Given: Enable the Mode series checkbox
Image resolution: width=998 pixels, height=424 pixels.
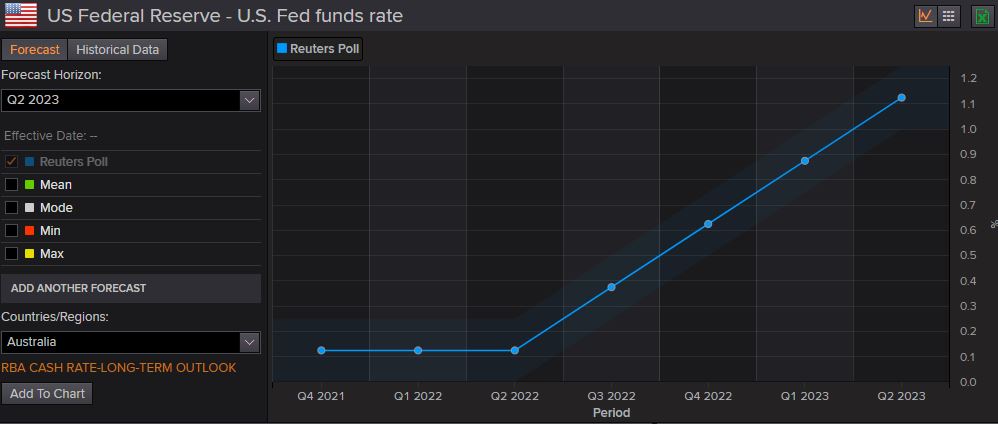Looking at the screenshot, I should click(x=11, y=208).
